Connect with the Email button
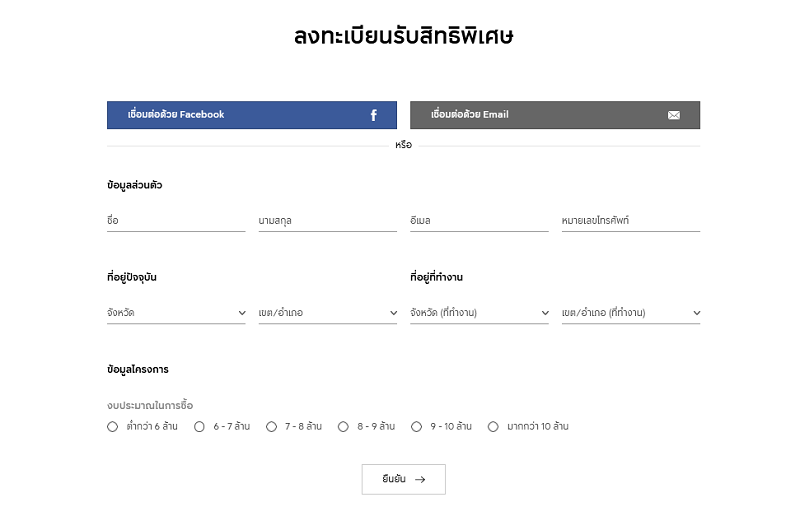The image size is (800, 516). 555,115
